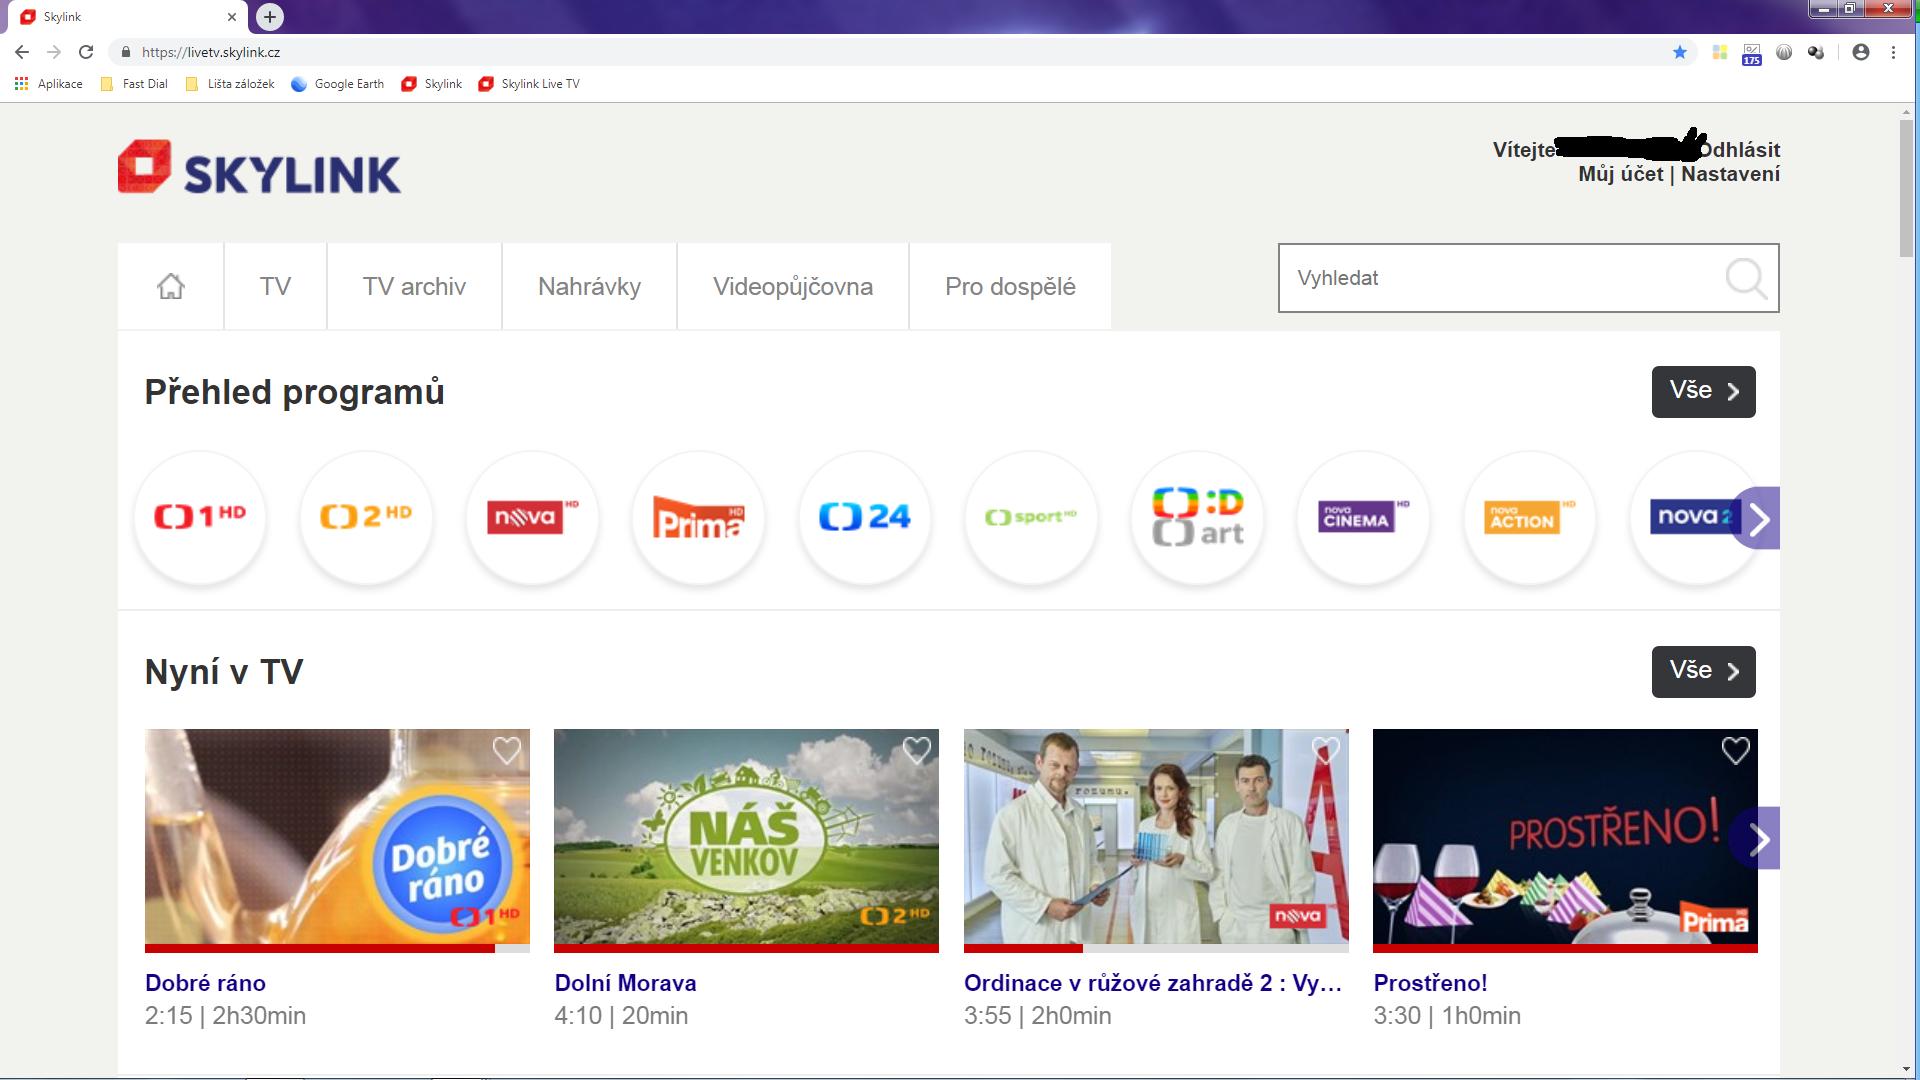Show next channels in Přehled programů carousel
Viewport: 1920px width, 1080px height.
1759,518
